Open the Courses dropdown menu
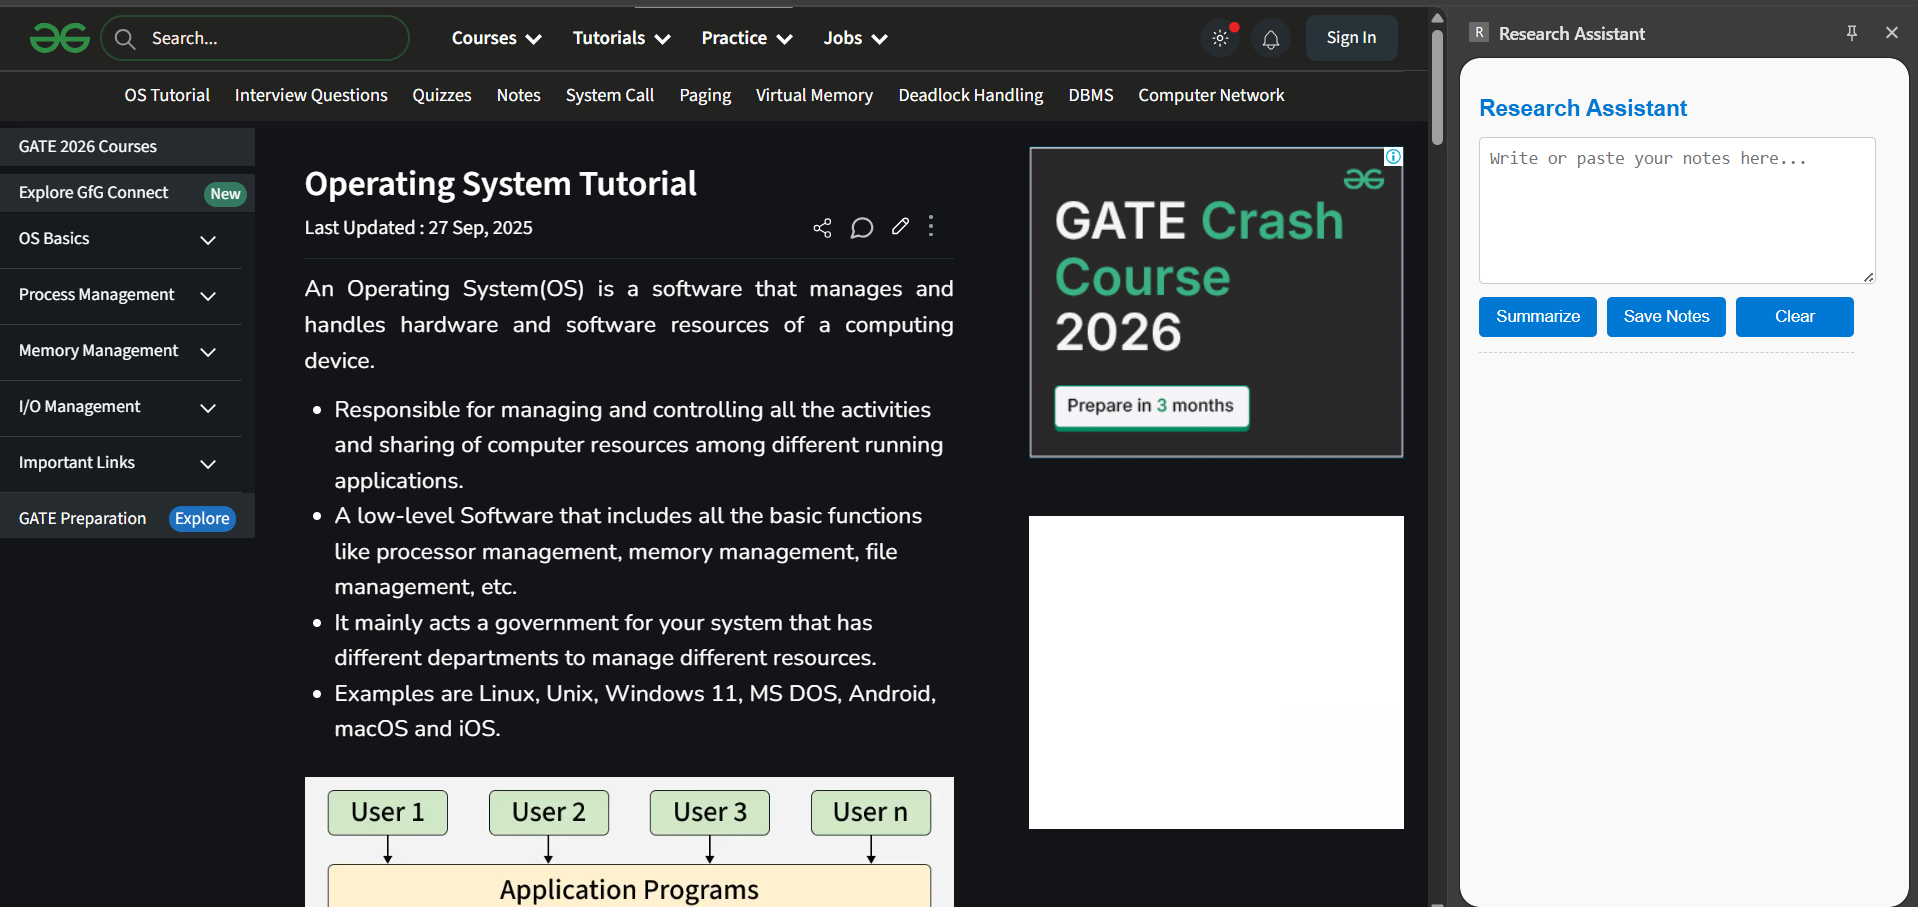Viewport: 1918px width, 907px height. click(496, 38)
